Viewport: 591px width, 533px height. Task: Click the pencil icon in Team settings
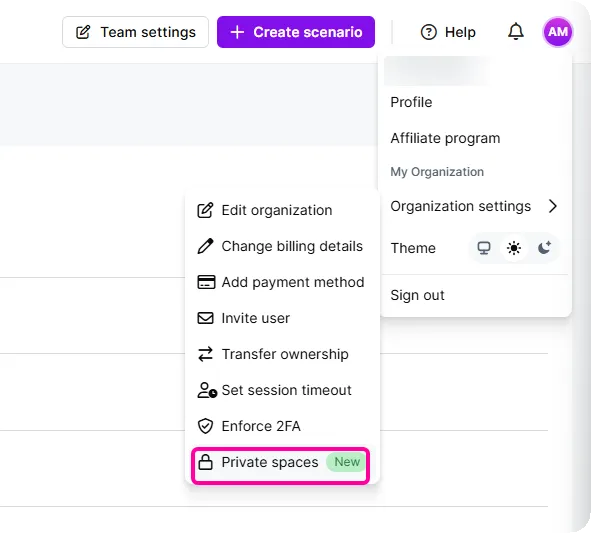[83, 32]
